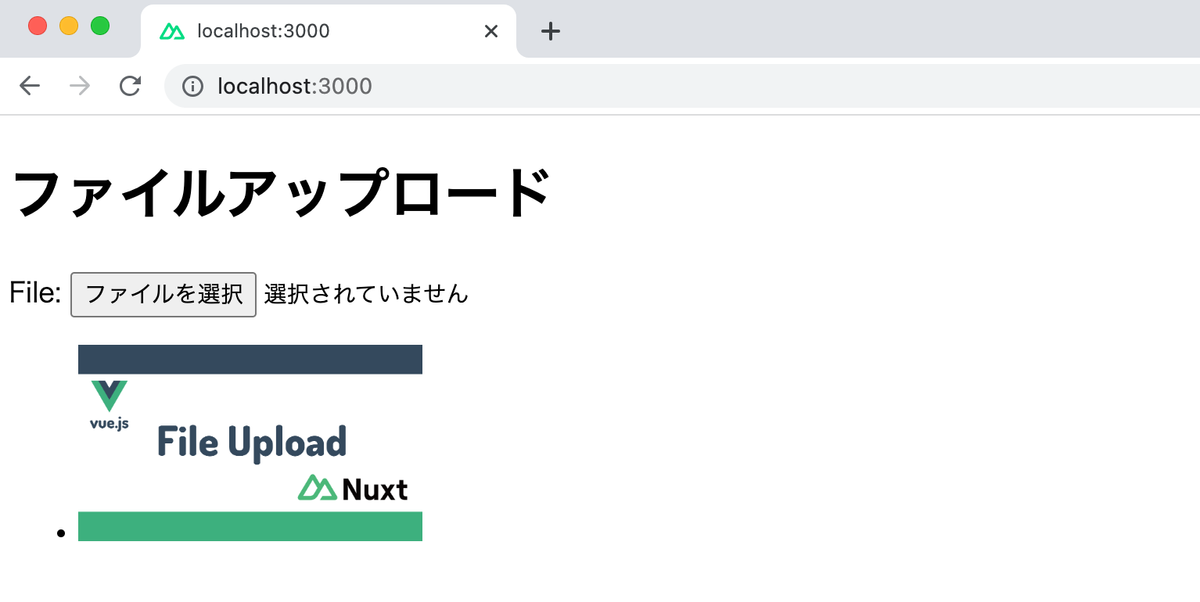Click the green progress bar under the image
This screenshot has height=602, width=1200.
tap(250, 526)
